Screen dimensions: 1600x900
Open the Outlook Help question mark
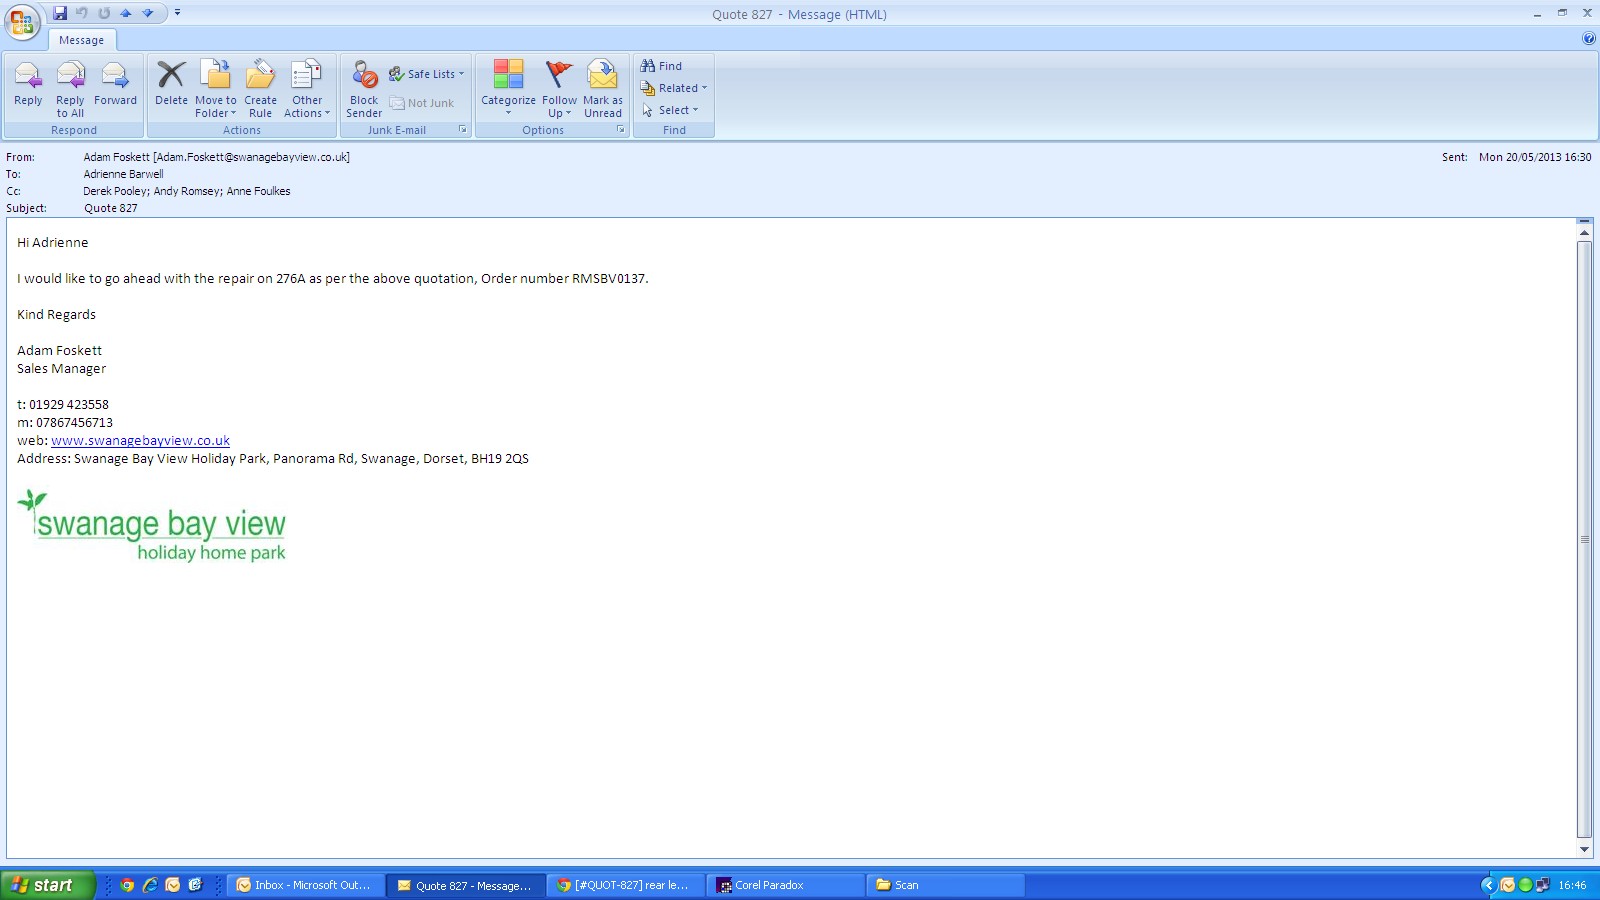pos(1589,39)
